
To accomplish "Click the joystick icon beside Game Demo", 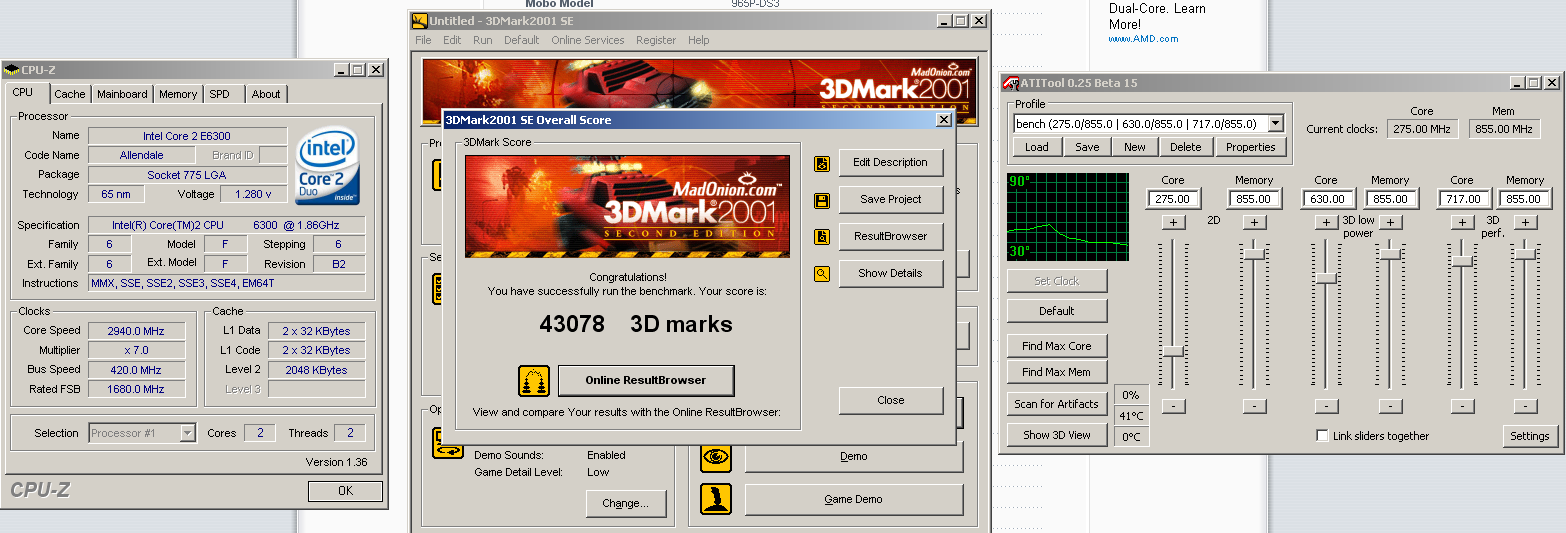I will [716, 499].
